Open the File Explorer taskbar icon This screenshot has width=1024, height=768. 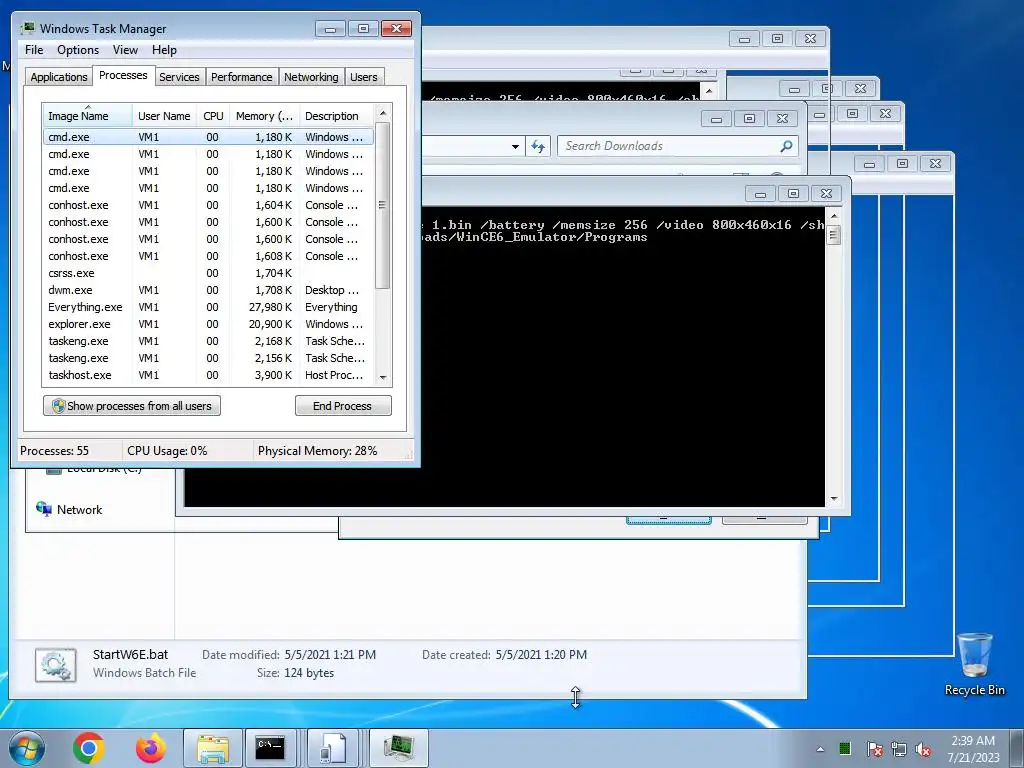(x=213, y=748)
